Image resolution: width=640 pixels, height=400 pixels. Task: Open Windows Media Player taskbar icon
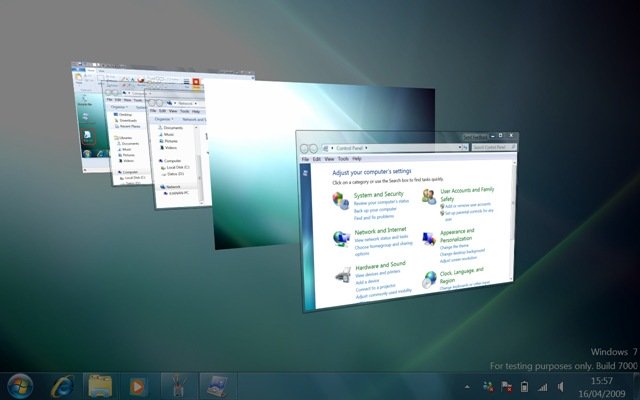tap(137, 387)
